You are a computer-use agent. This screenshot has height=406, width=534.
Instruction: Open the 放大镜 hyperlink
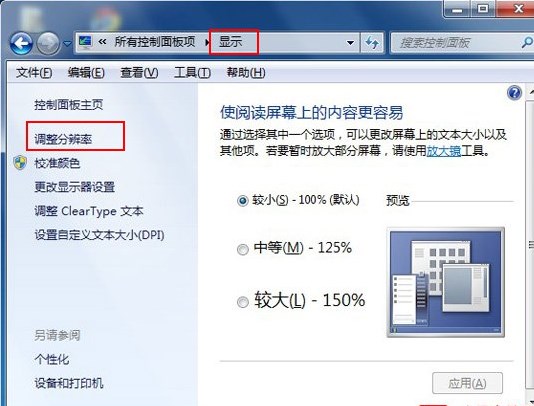[x=444, y=151]
